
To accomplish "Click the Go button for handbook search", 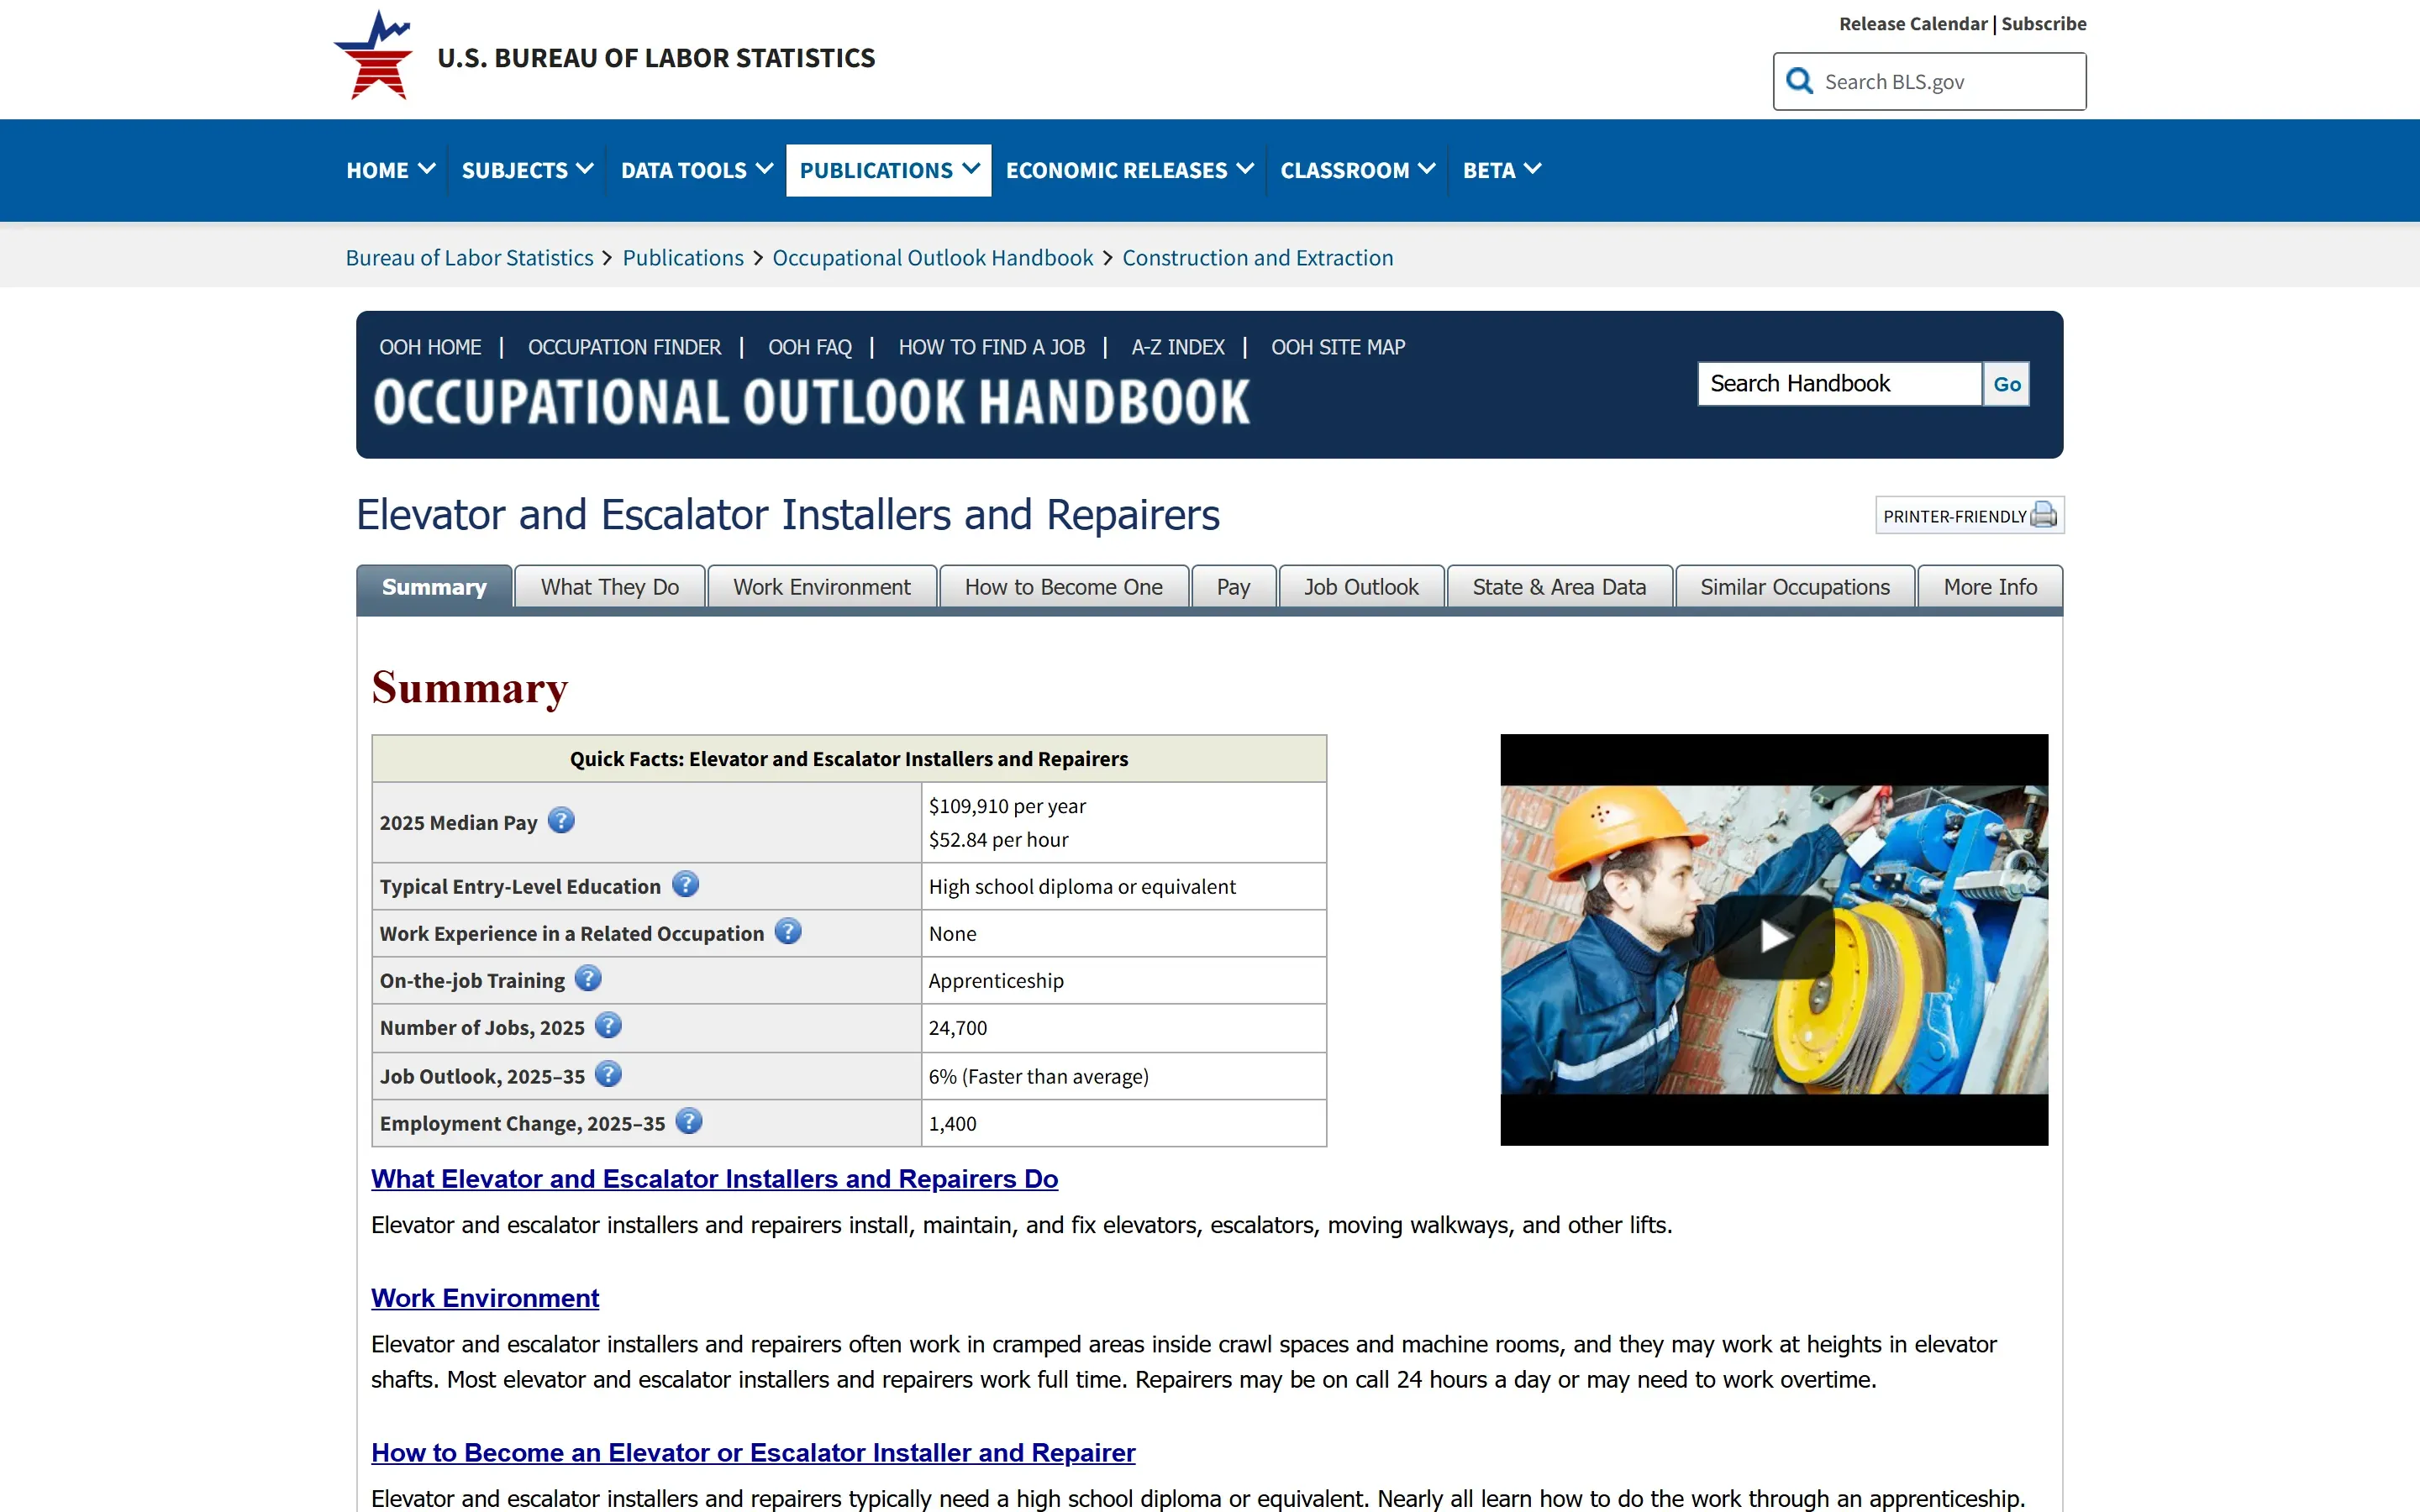I will pos(2006,384).
